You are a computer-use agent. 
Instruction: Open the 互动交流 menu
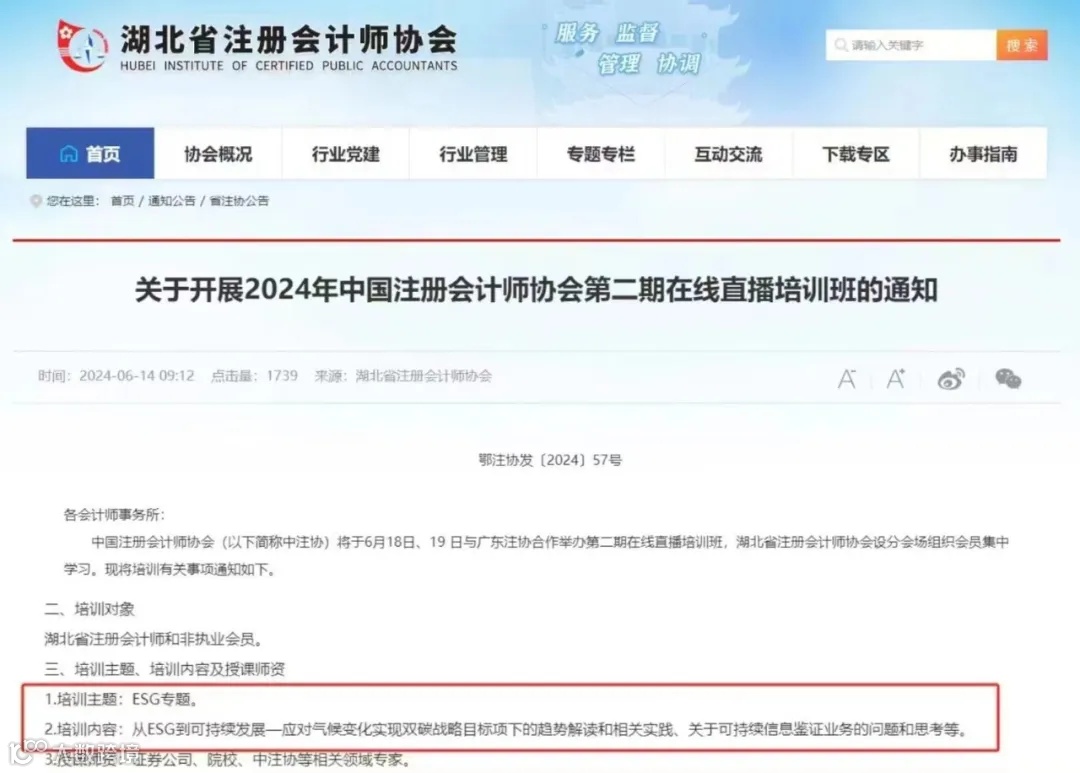pos(728,153)
